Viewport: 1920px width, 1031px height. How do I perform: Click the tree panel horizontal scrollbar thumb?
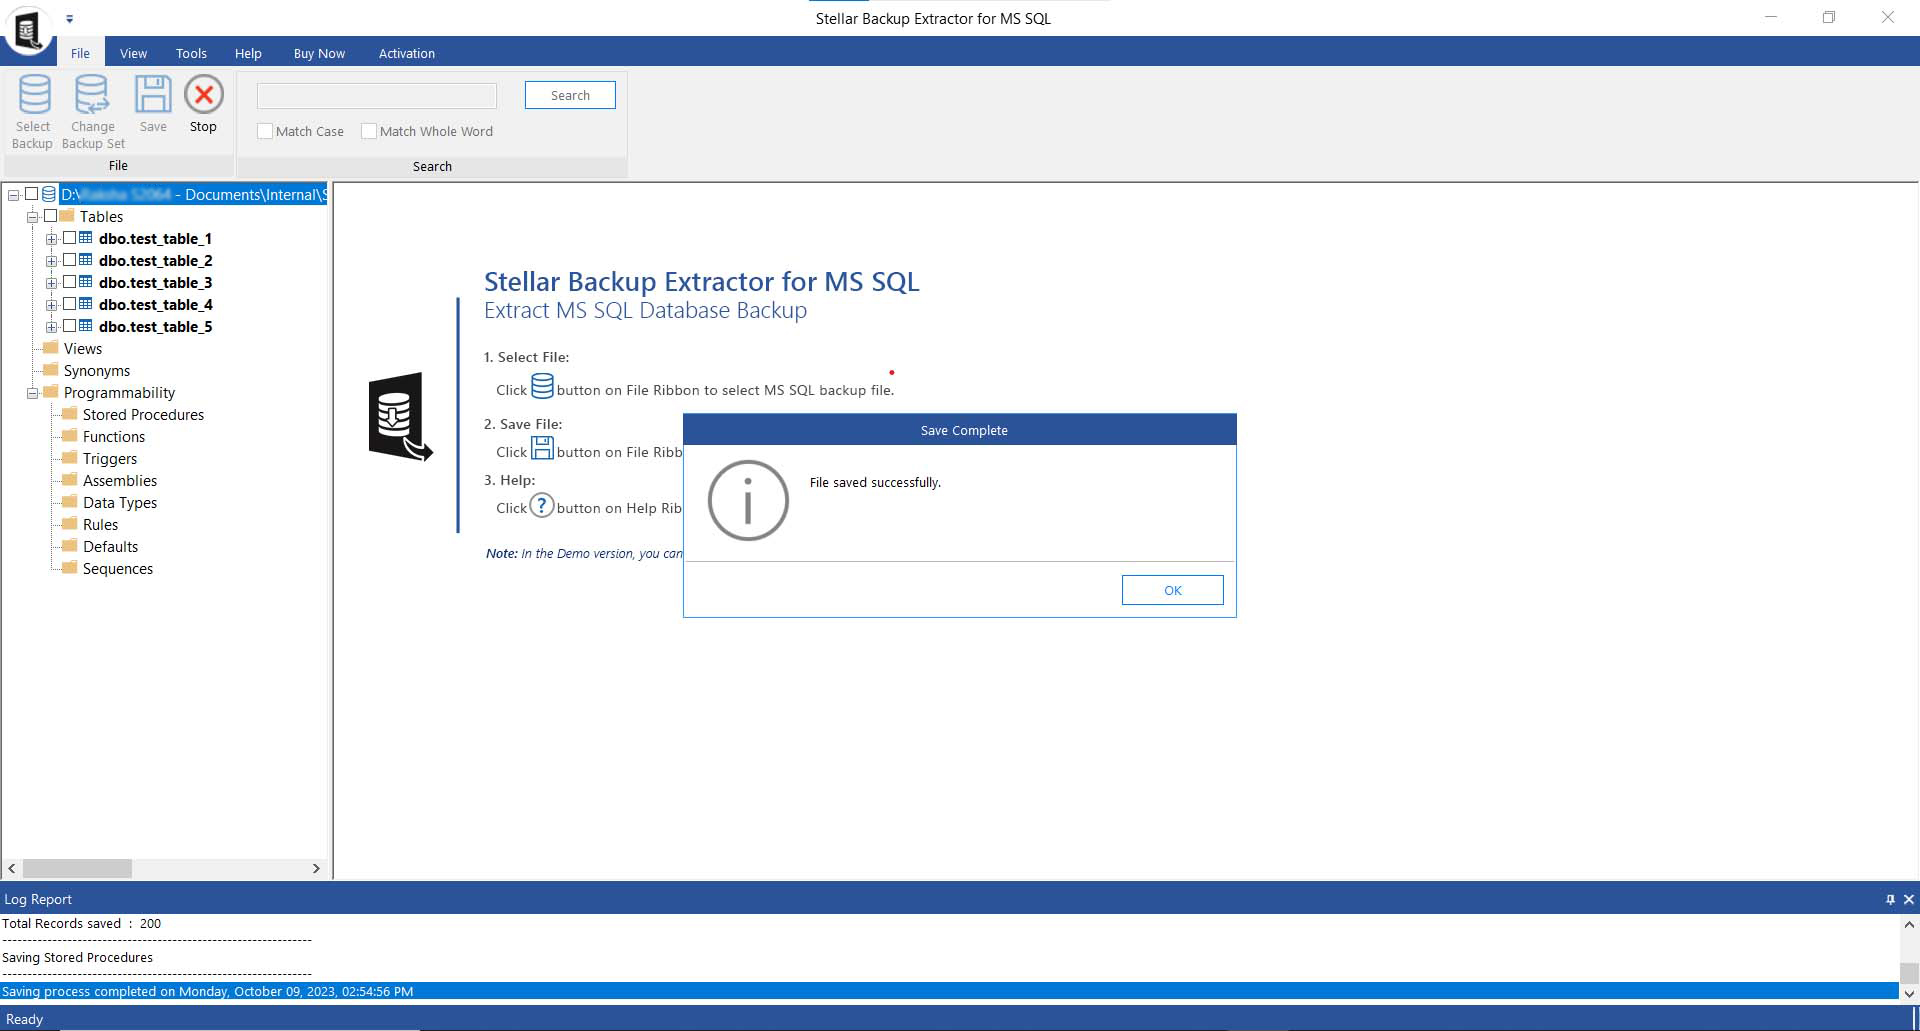pyautogui.click(x=77, y=868)
